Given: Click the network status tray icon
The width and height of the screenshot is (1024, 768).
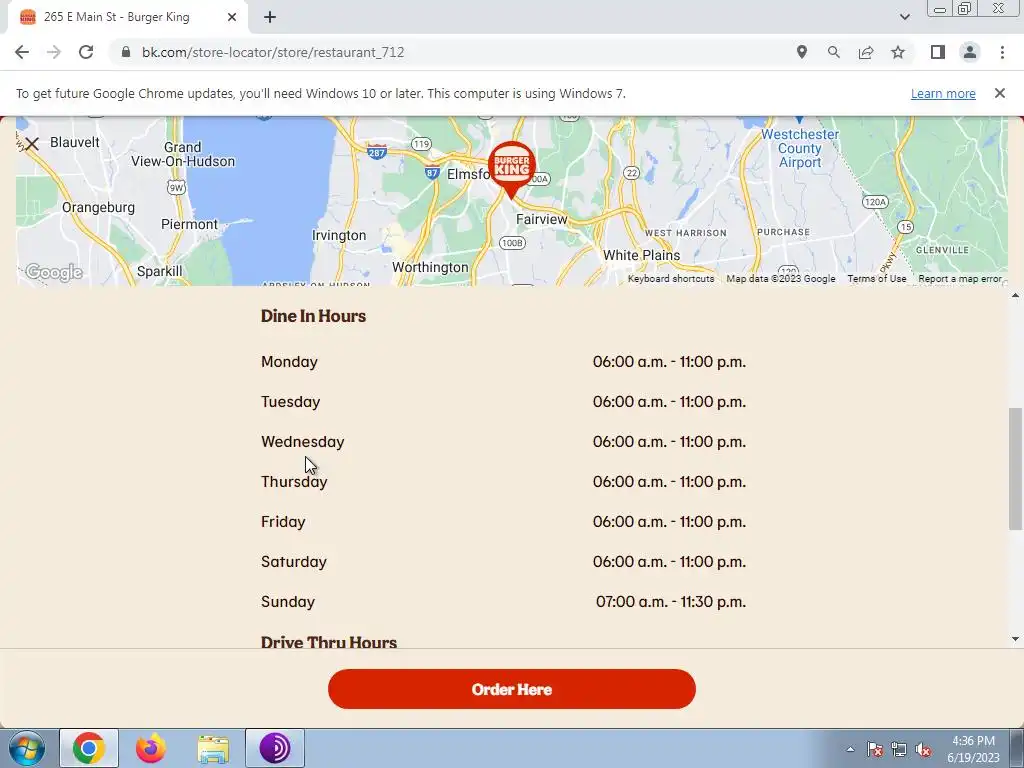Looking at the screenshot, I should pos(899,749).
